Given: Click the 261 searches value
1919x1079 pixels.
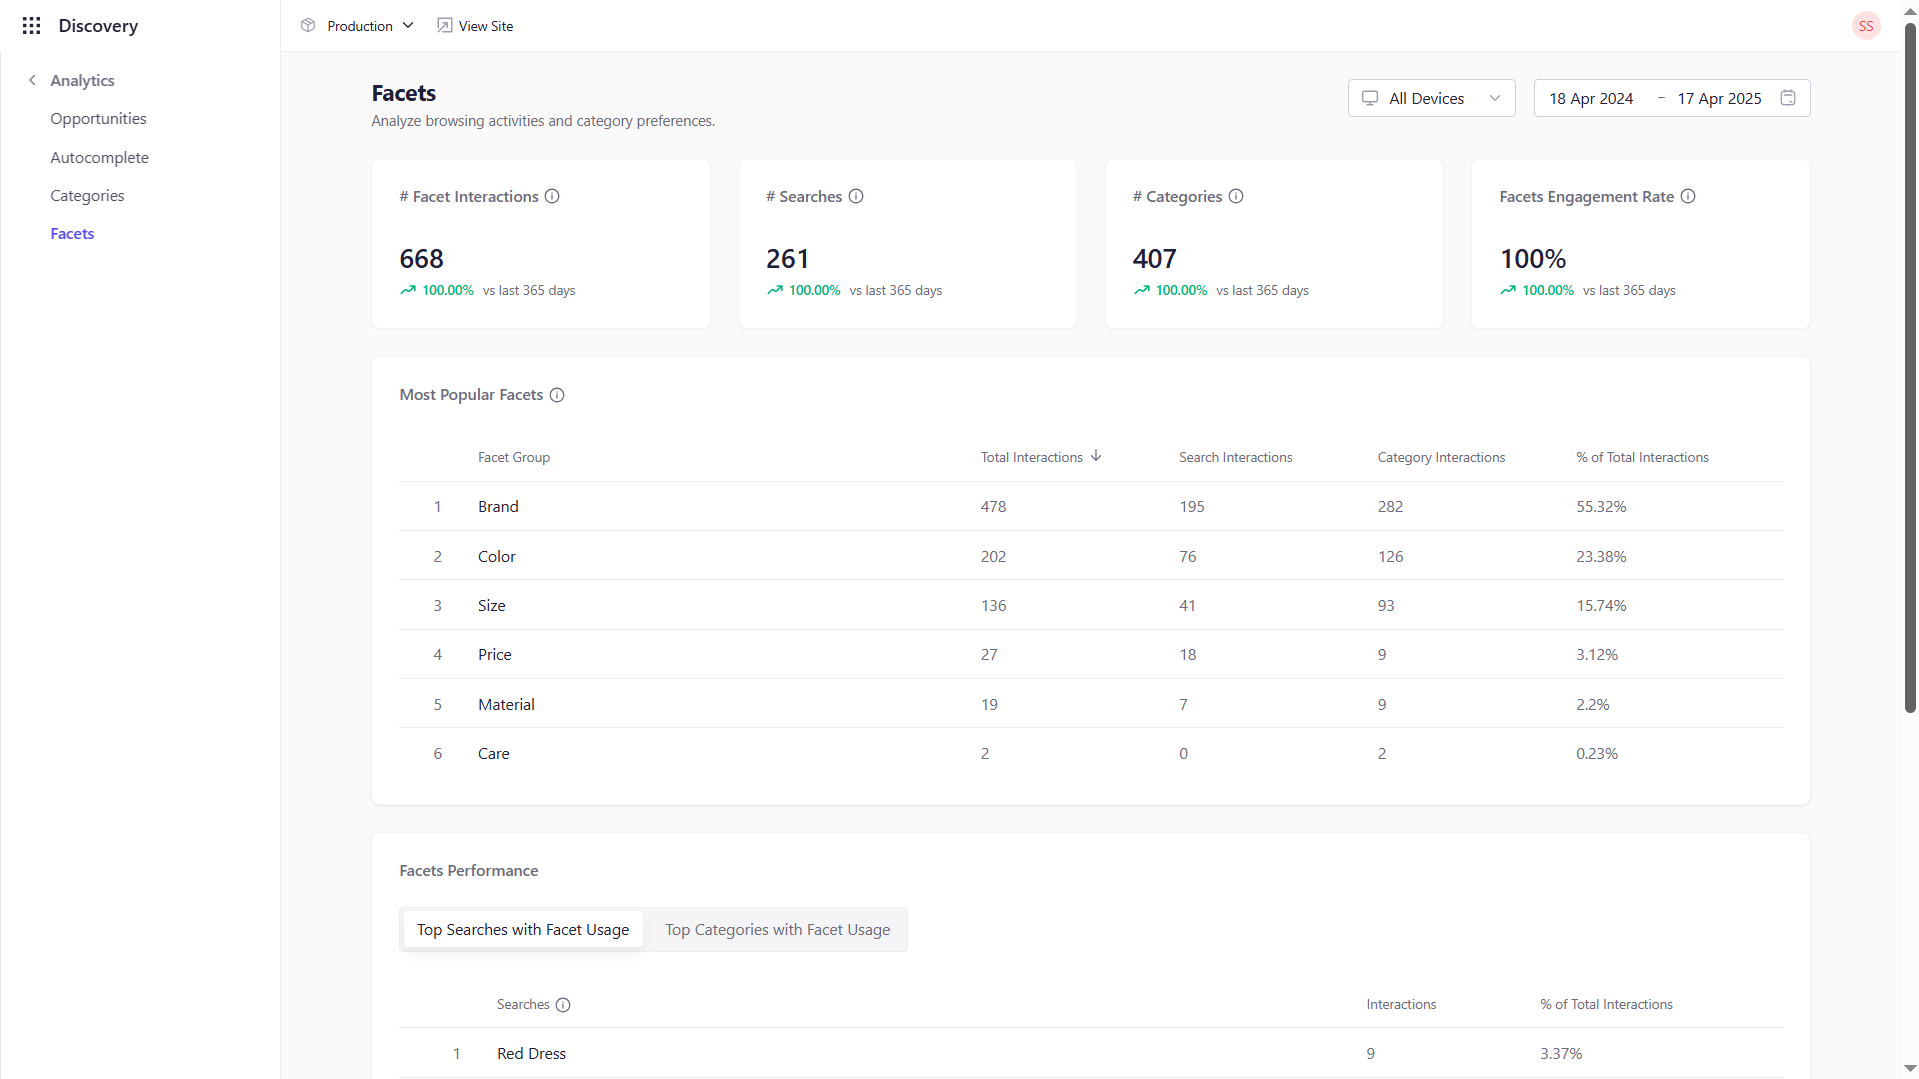Looking at the screenshot, I should 787,259.
